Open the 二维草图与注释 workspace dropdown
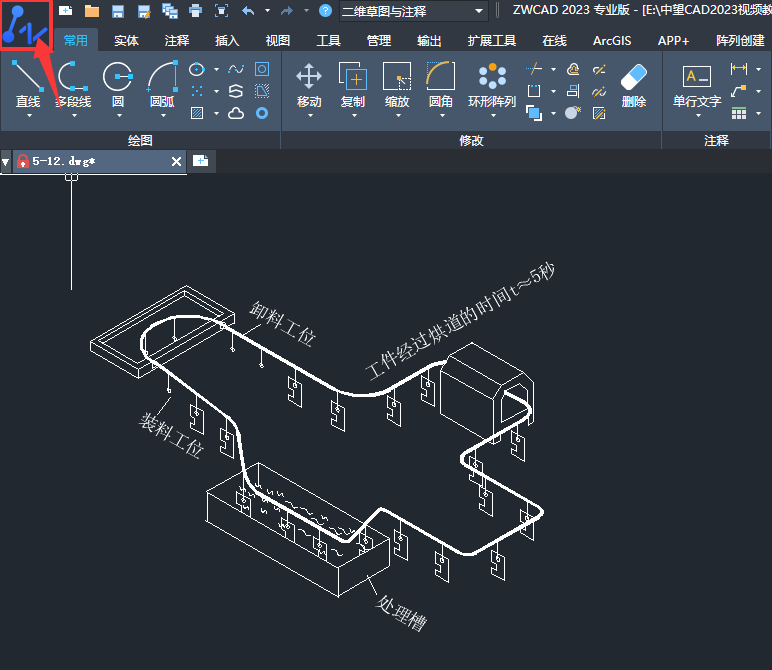 pyautogui.click(x=479, y=11)
